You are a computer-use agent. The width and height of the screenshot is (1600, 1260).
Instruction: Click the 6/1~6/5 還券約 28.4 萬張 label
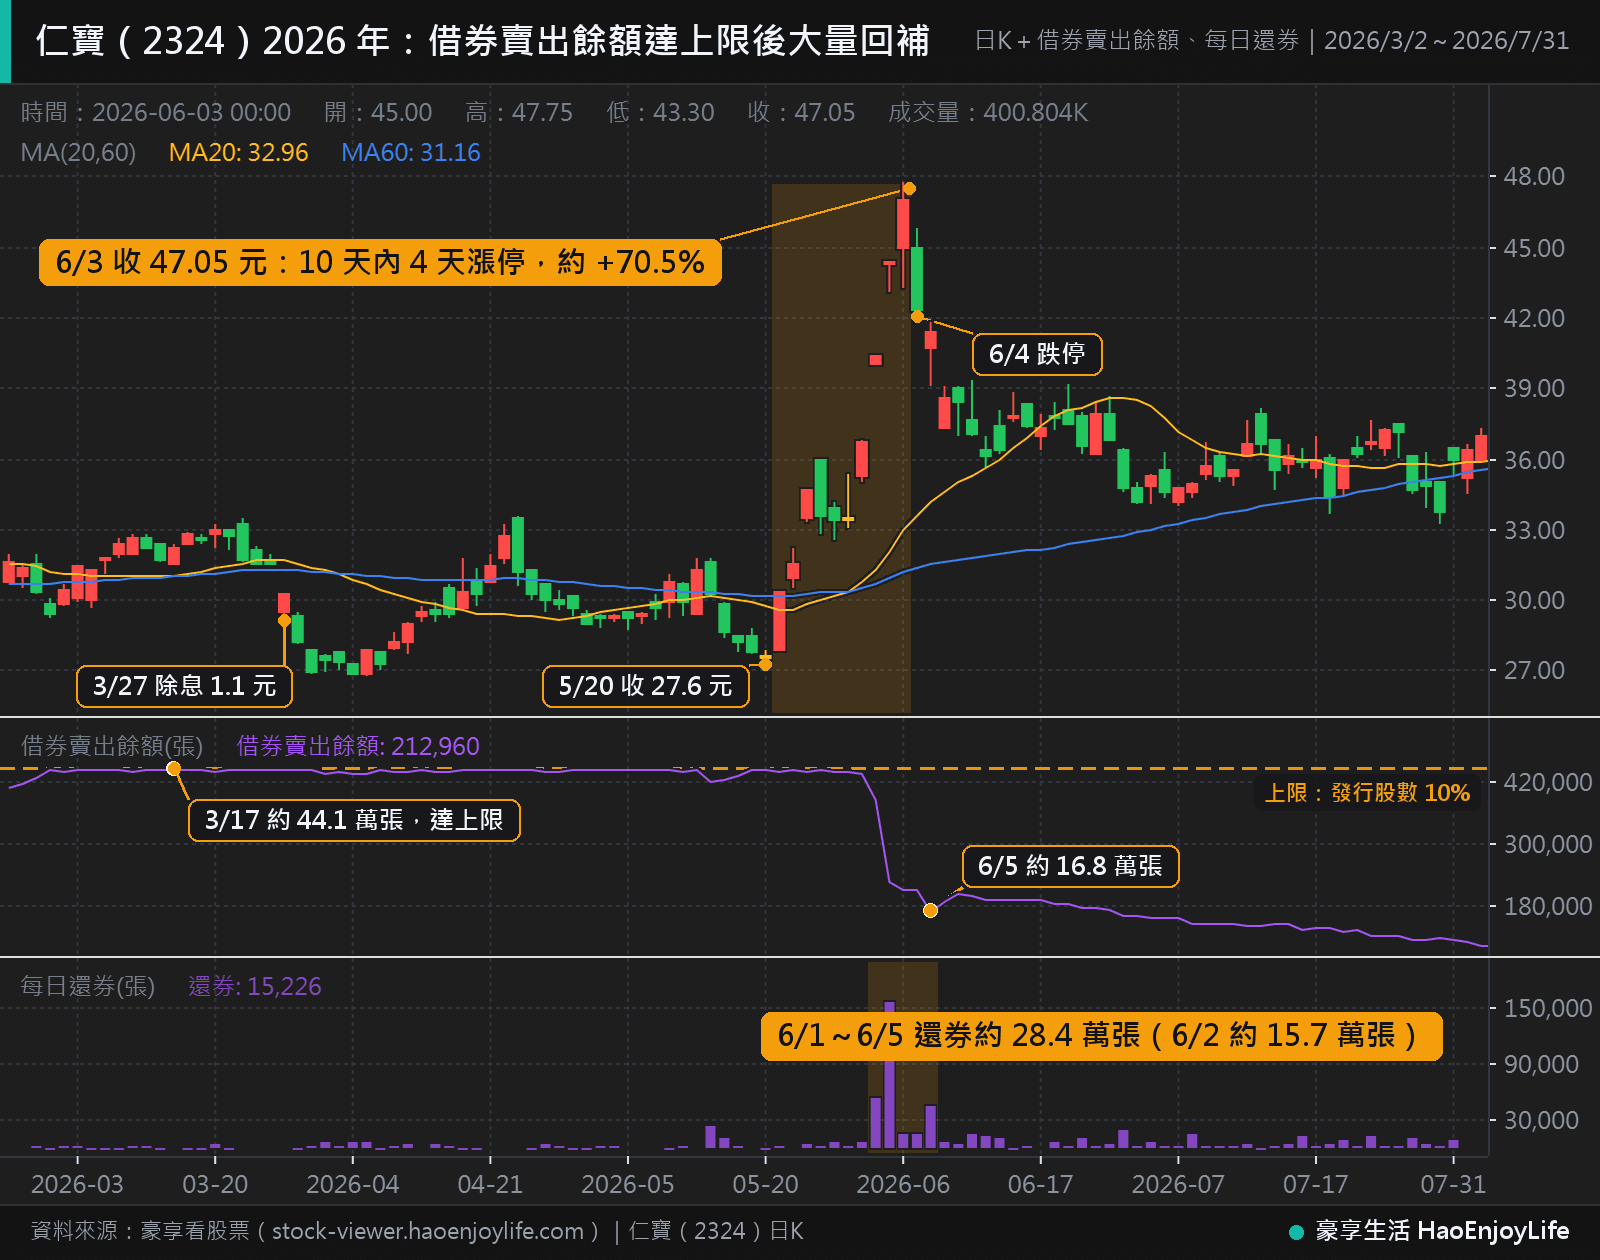[1101, 1036]
